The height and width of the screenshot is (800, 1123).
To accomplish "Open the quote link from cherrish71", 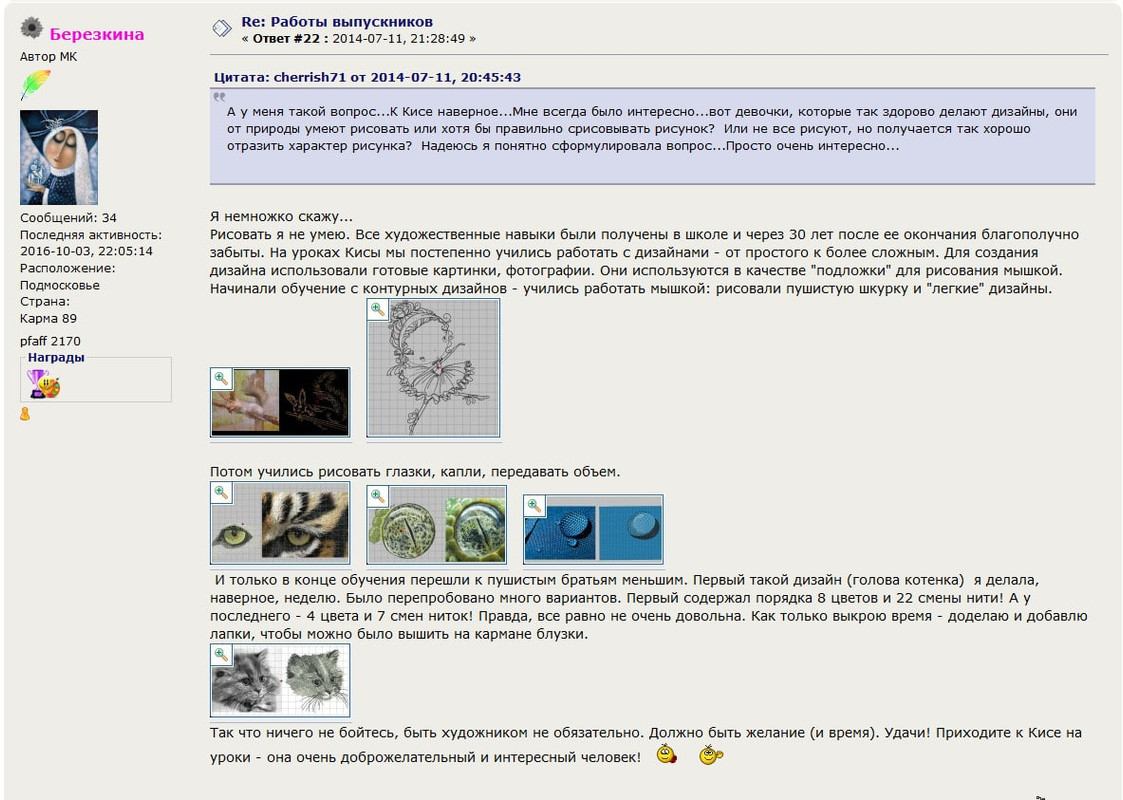I will (x=367, y=77).
